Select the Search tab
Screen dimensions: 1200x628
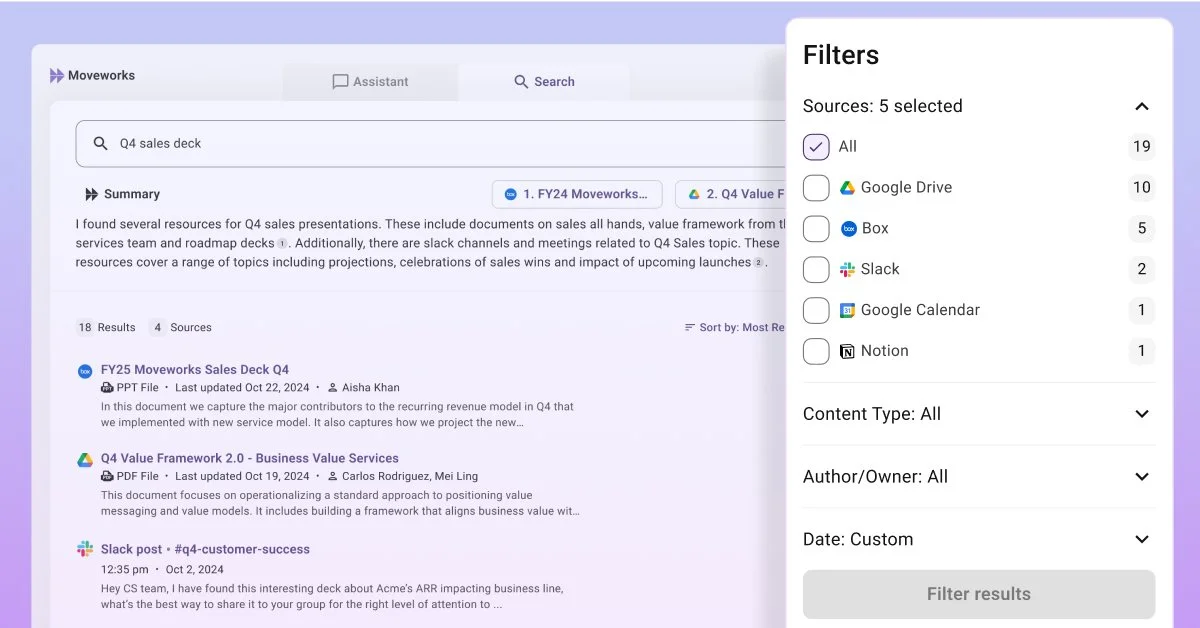click(544, 82)
